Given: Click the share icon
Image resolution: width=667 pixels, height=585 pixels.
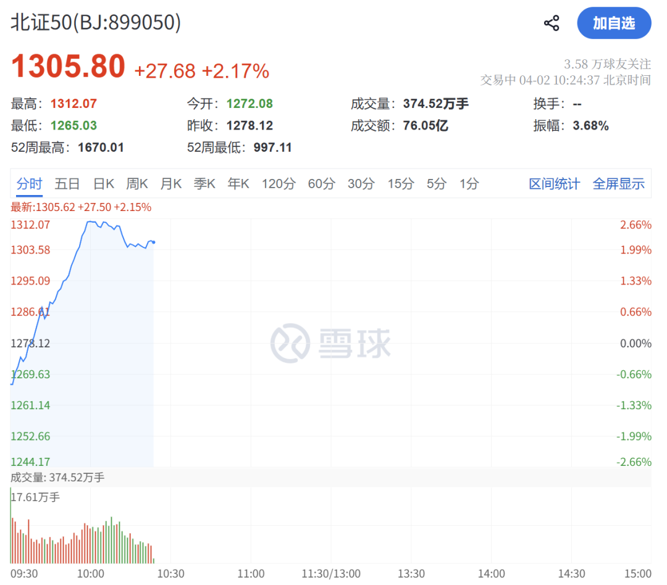Looking at the screenshot, I should pyautogui.click(x=551, y=23).
